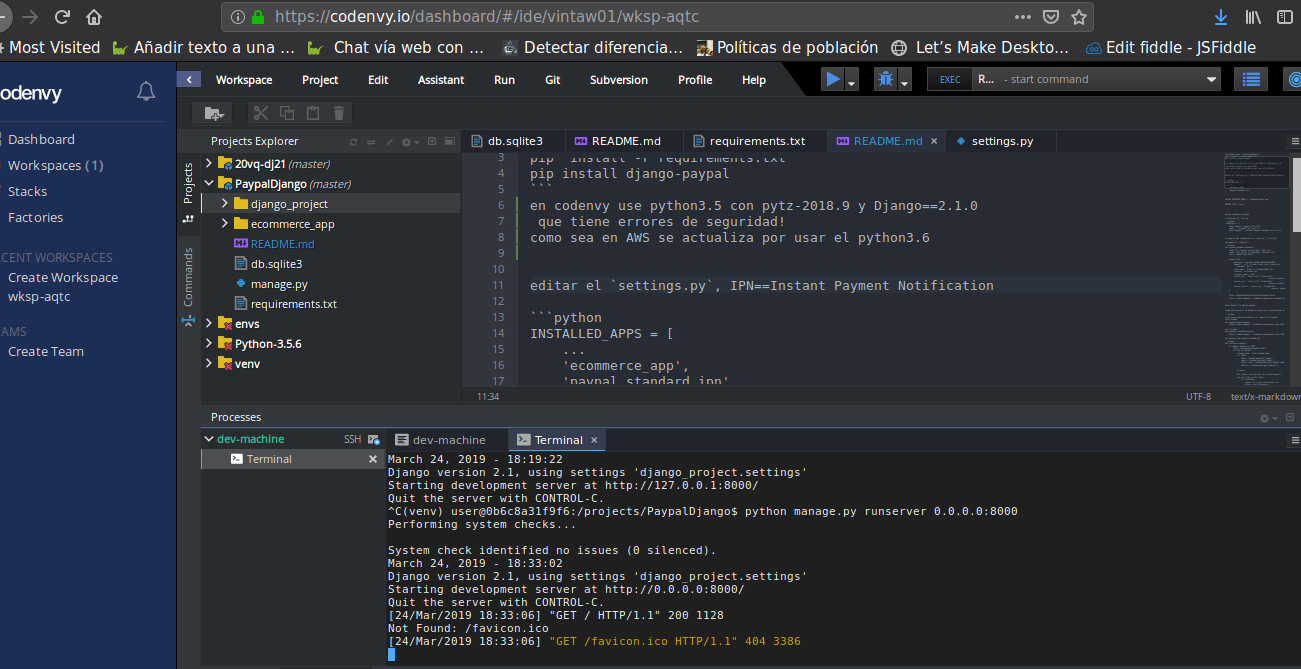Click the Delete trash icon
Image resolution: width=1301 pixels, height=669 pixels.
(x=339, y=114)
